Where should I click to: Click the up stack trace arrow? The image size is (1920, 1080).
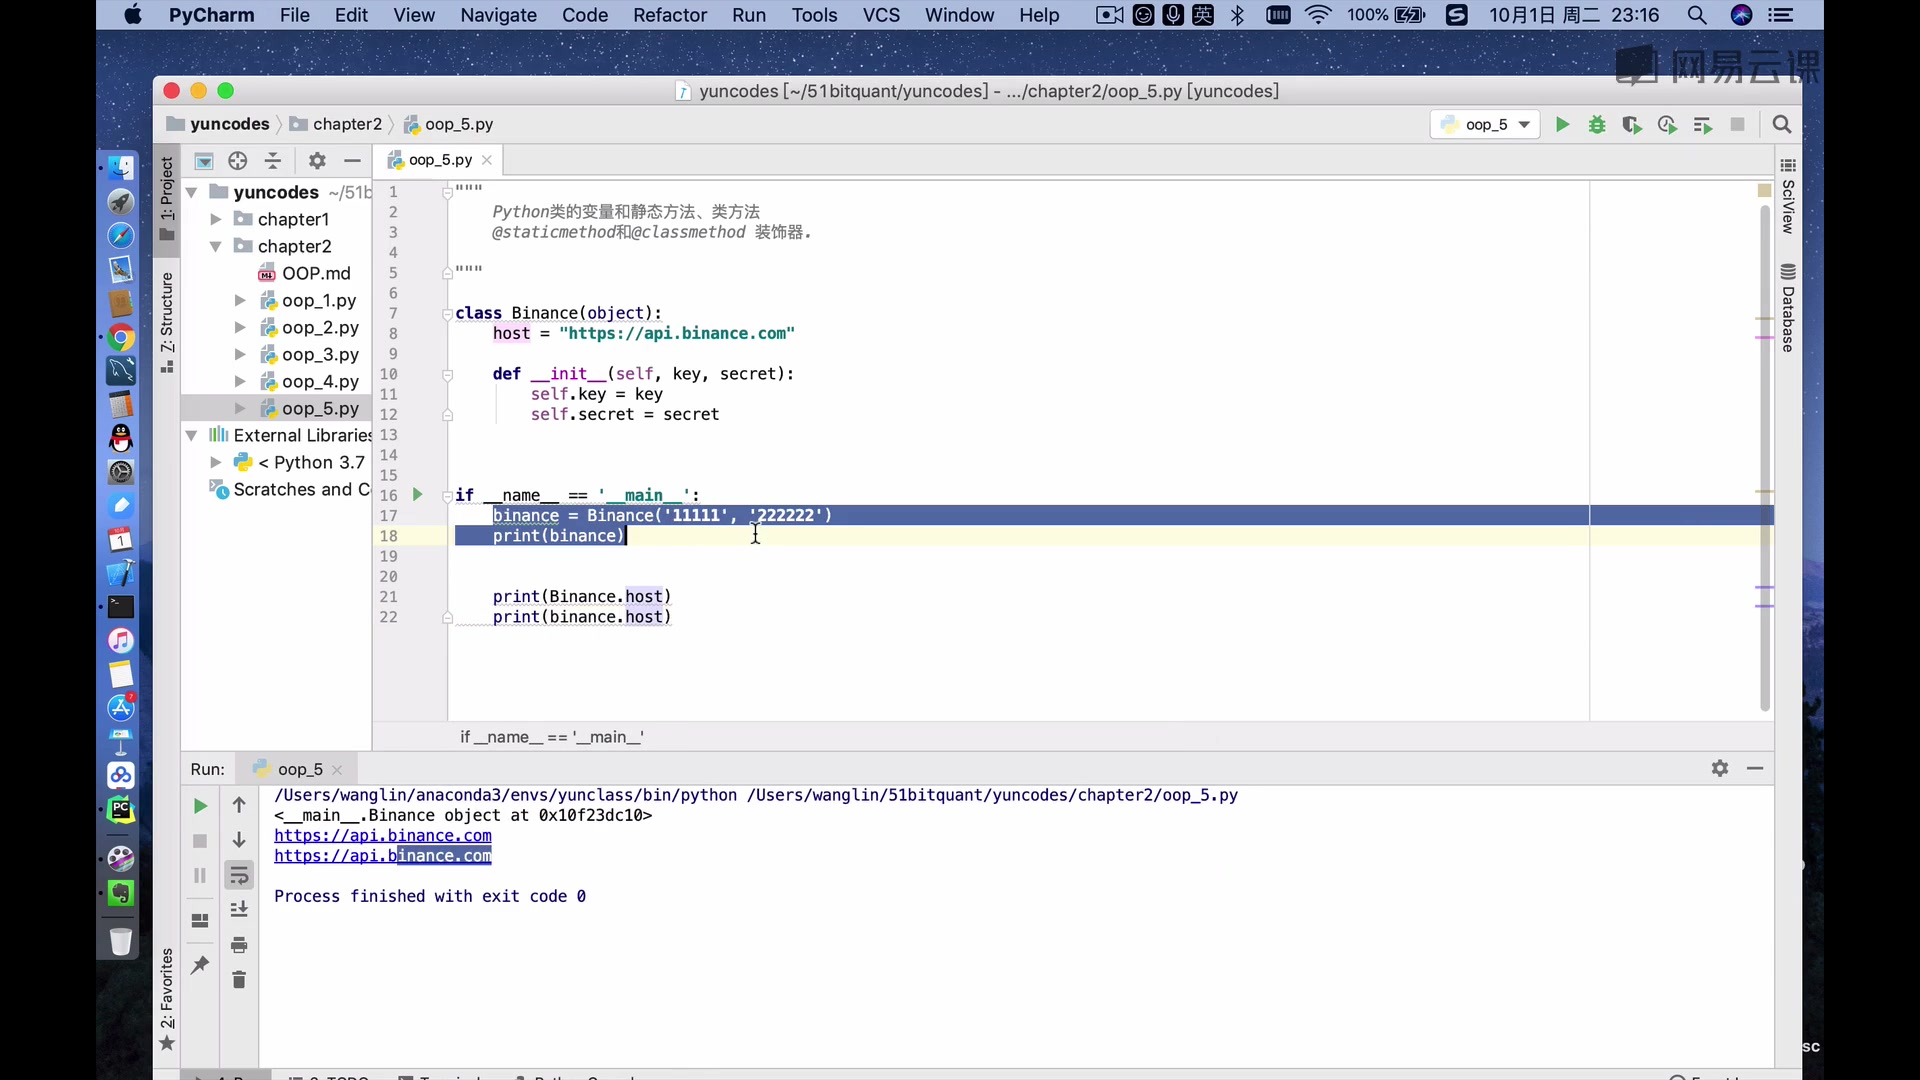tap(239, 805)
